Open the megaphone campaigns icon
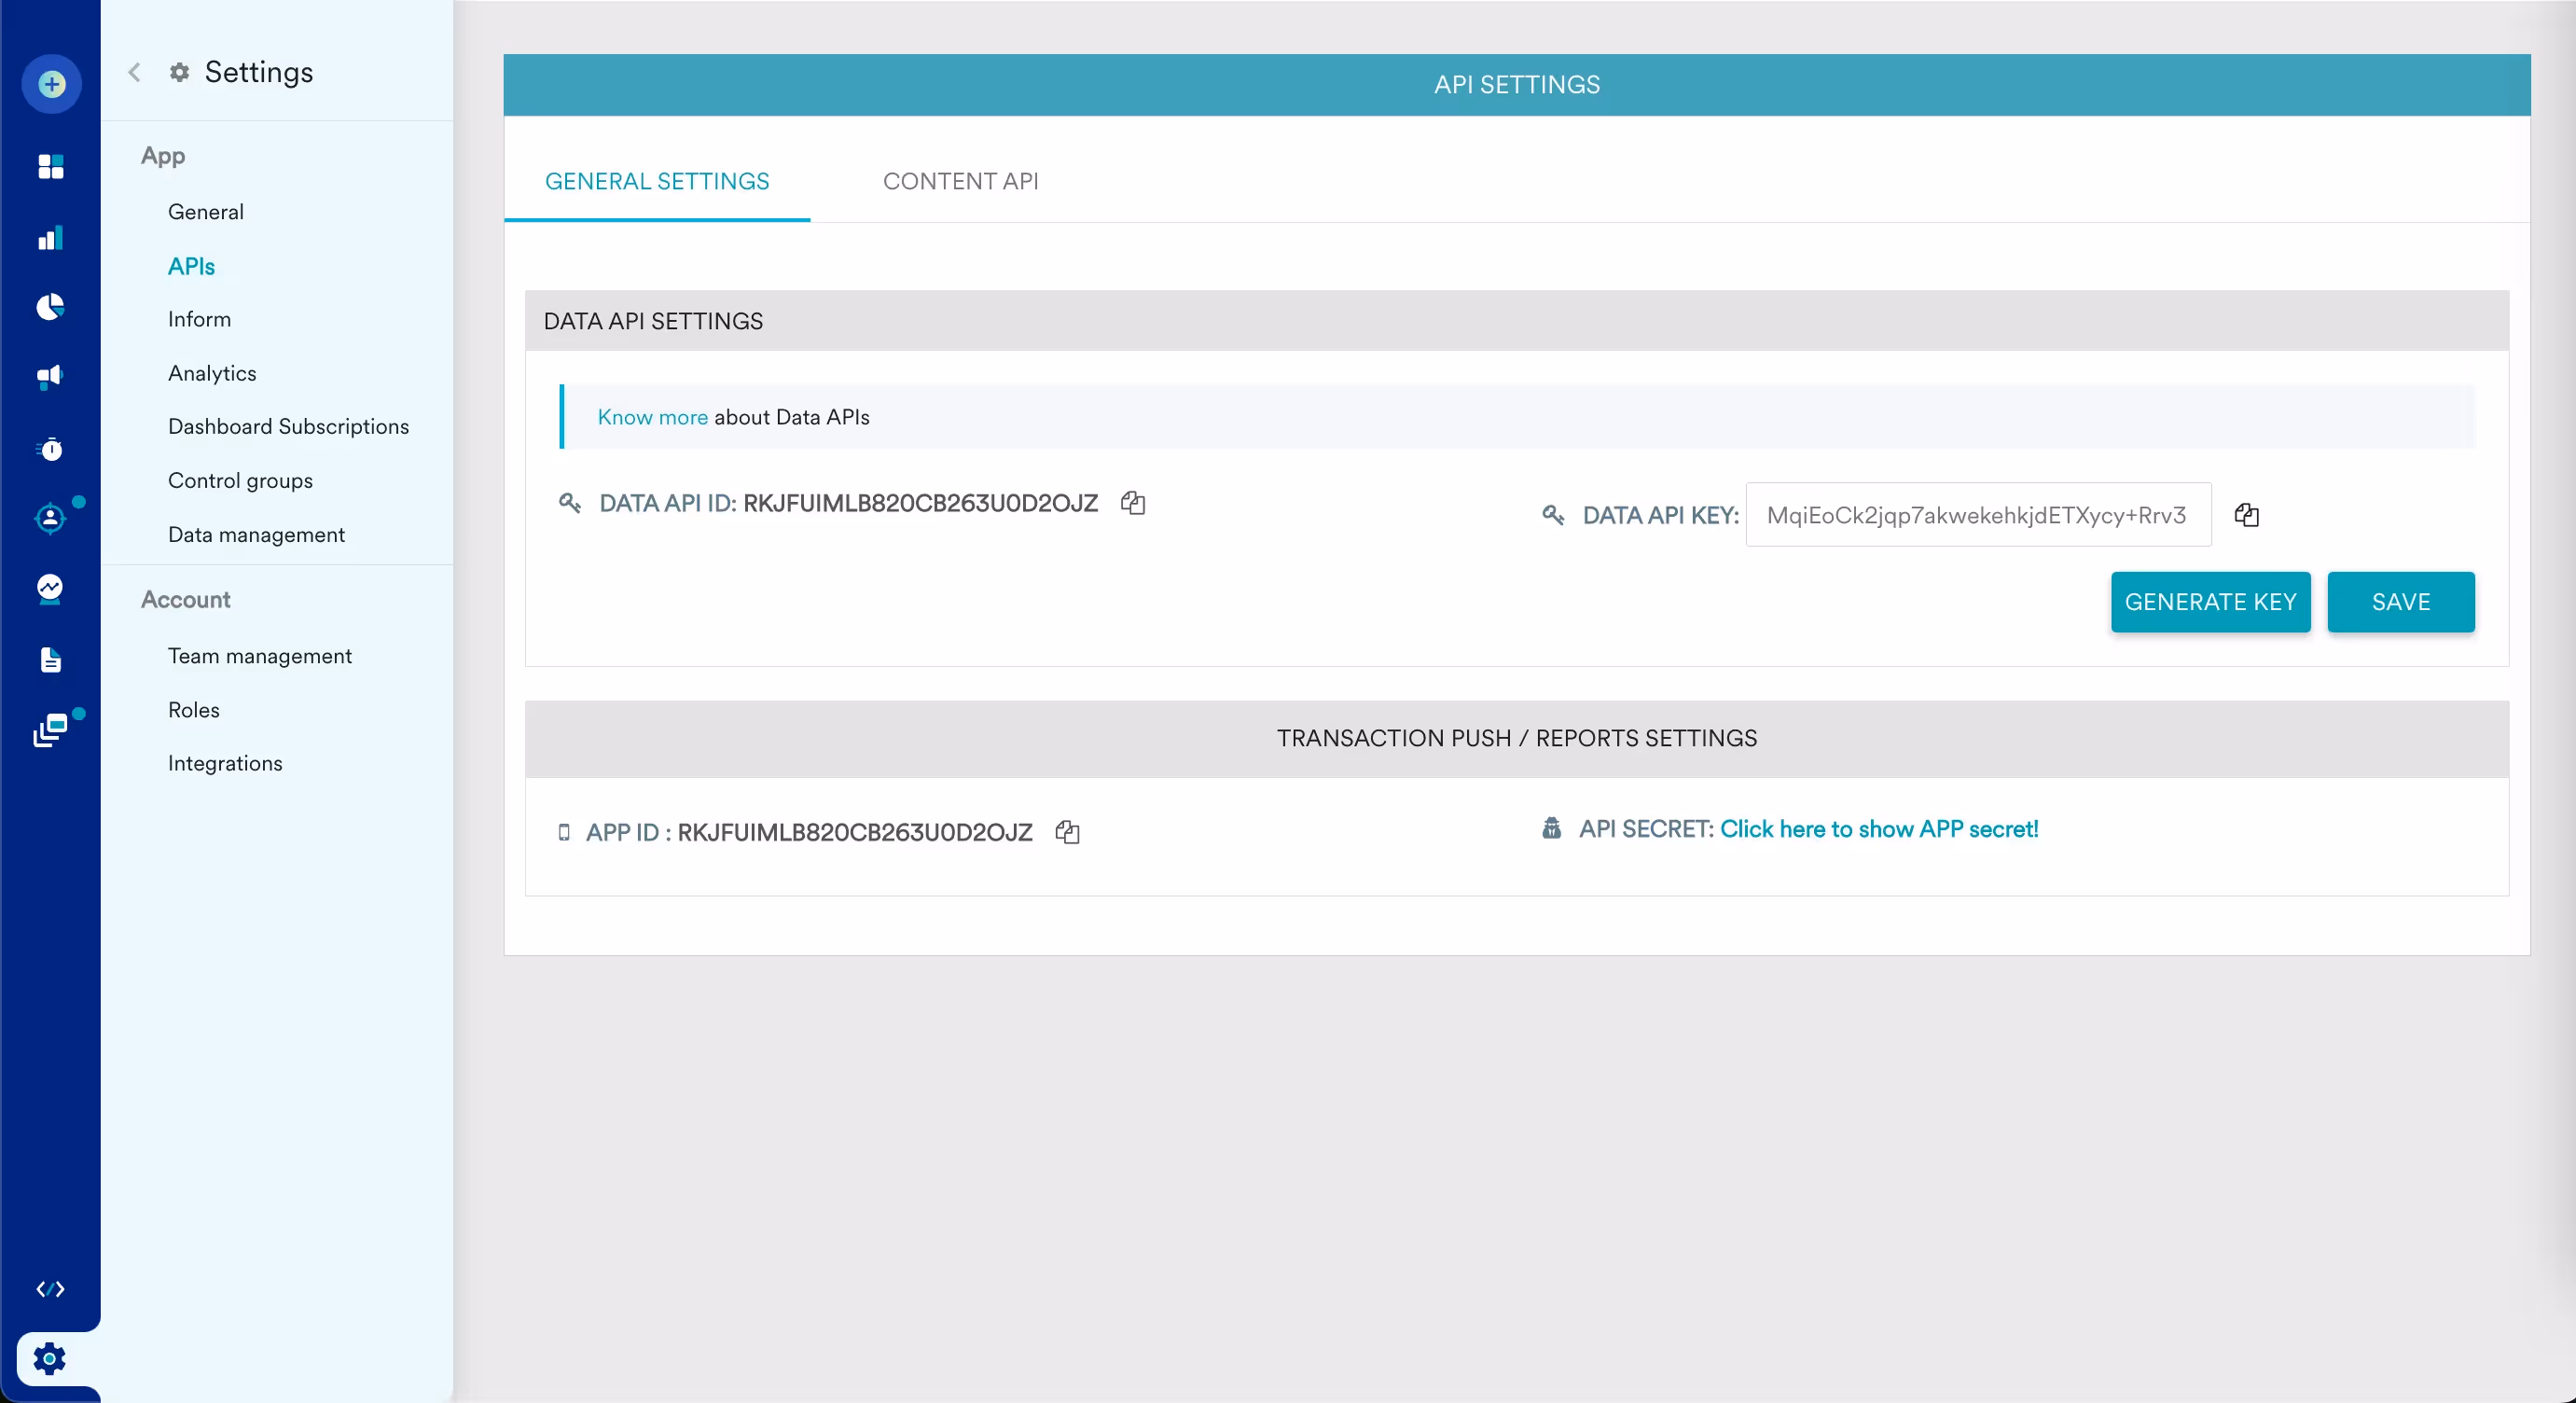Image resolution: width=2576 pixels, height=1403 pixels. [x=50, y=377]
